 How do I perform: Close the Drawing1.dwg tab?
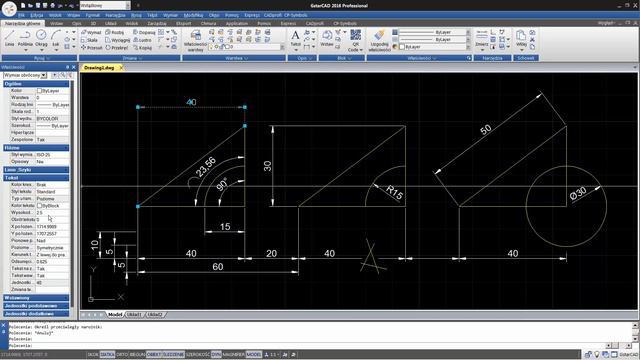[x=121, y=68]
